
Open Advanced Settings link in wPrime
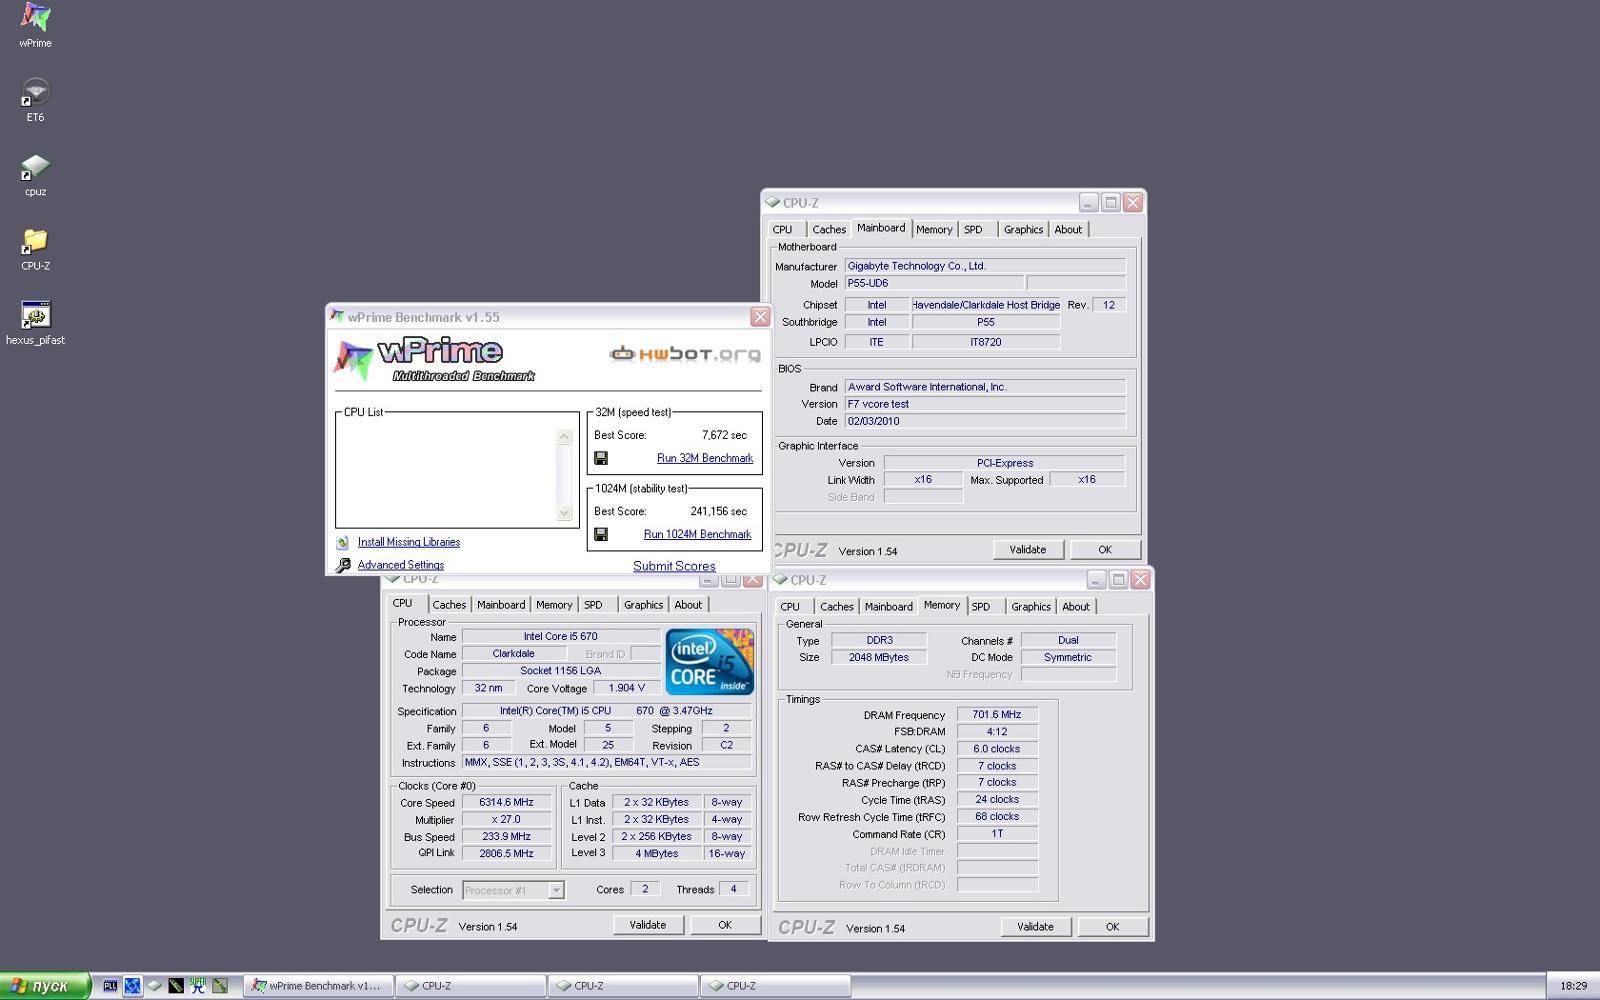[x=401, y=565]
